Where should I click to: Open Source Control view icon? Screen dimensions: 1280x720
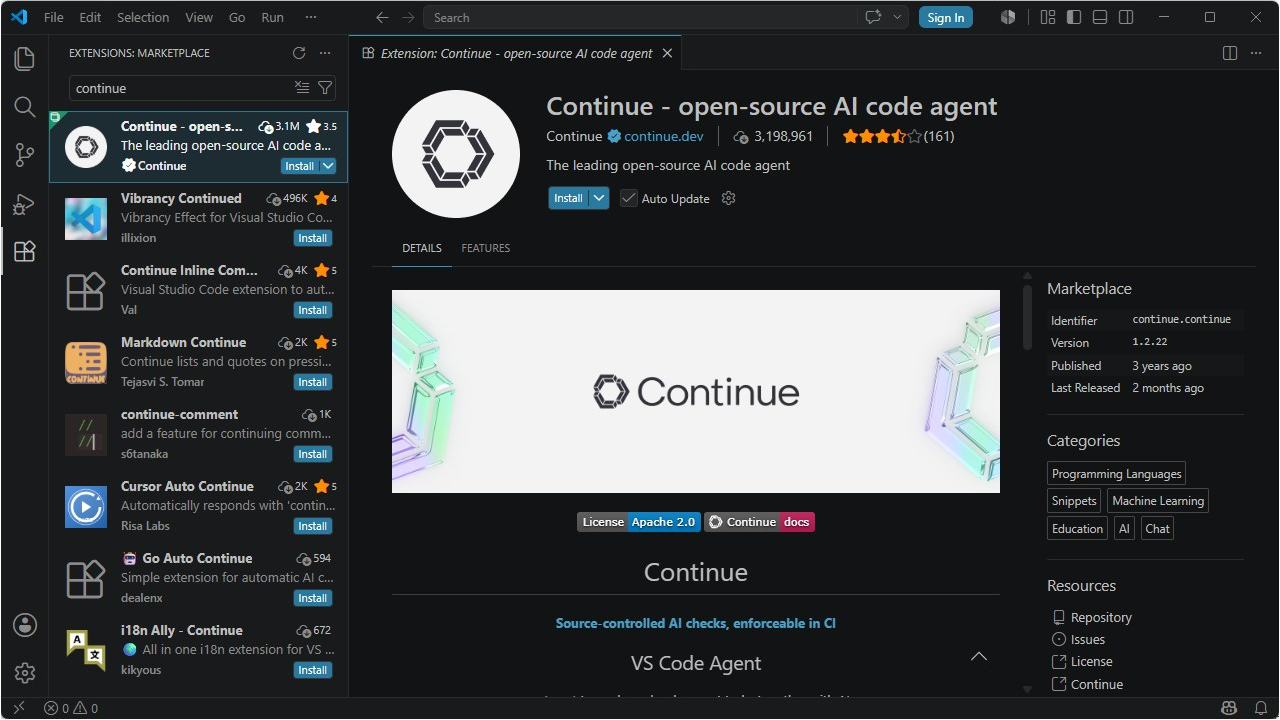pos(24,155)
